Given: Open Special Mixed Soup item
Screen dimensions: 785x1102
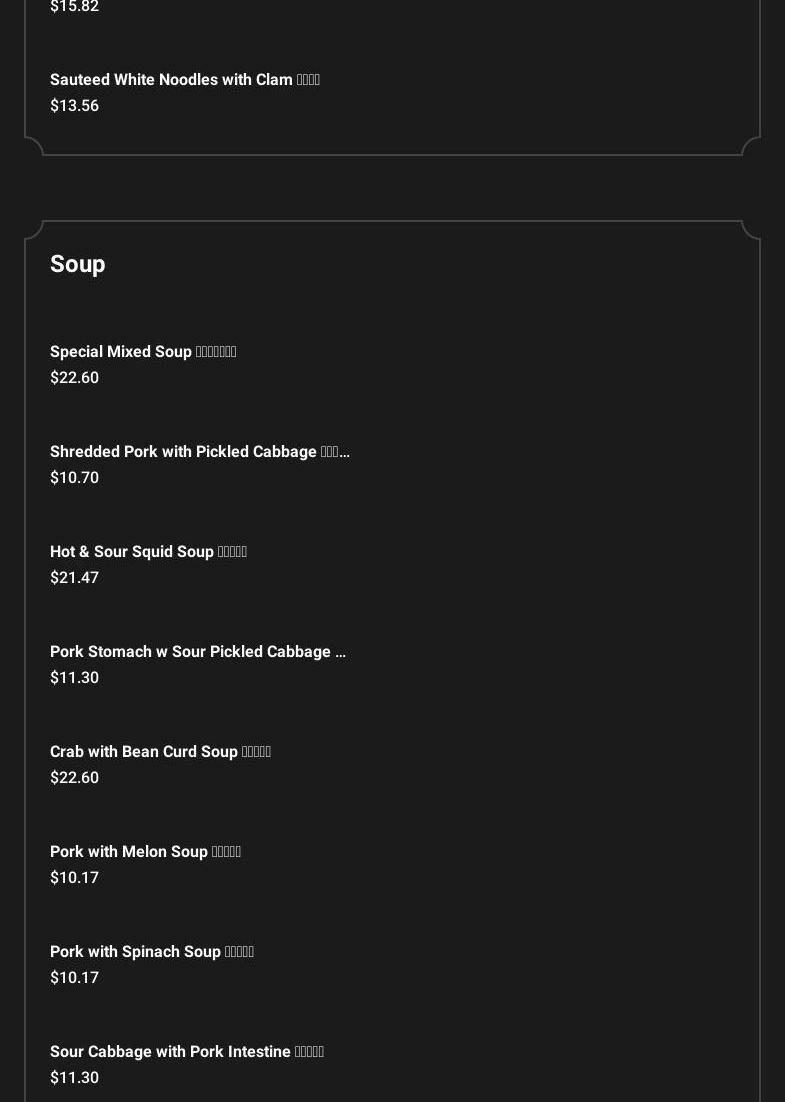Looking at the screenshot, I should pos(143,352).
